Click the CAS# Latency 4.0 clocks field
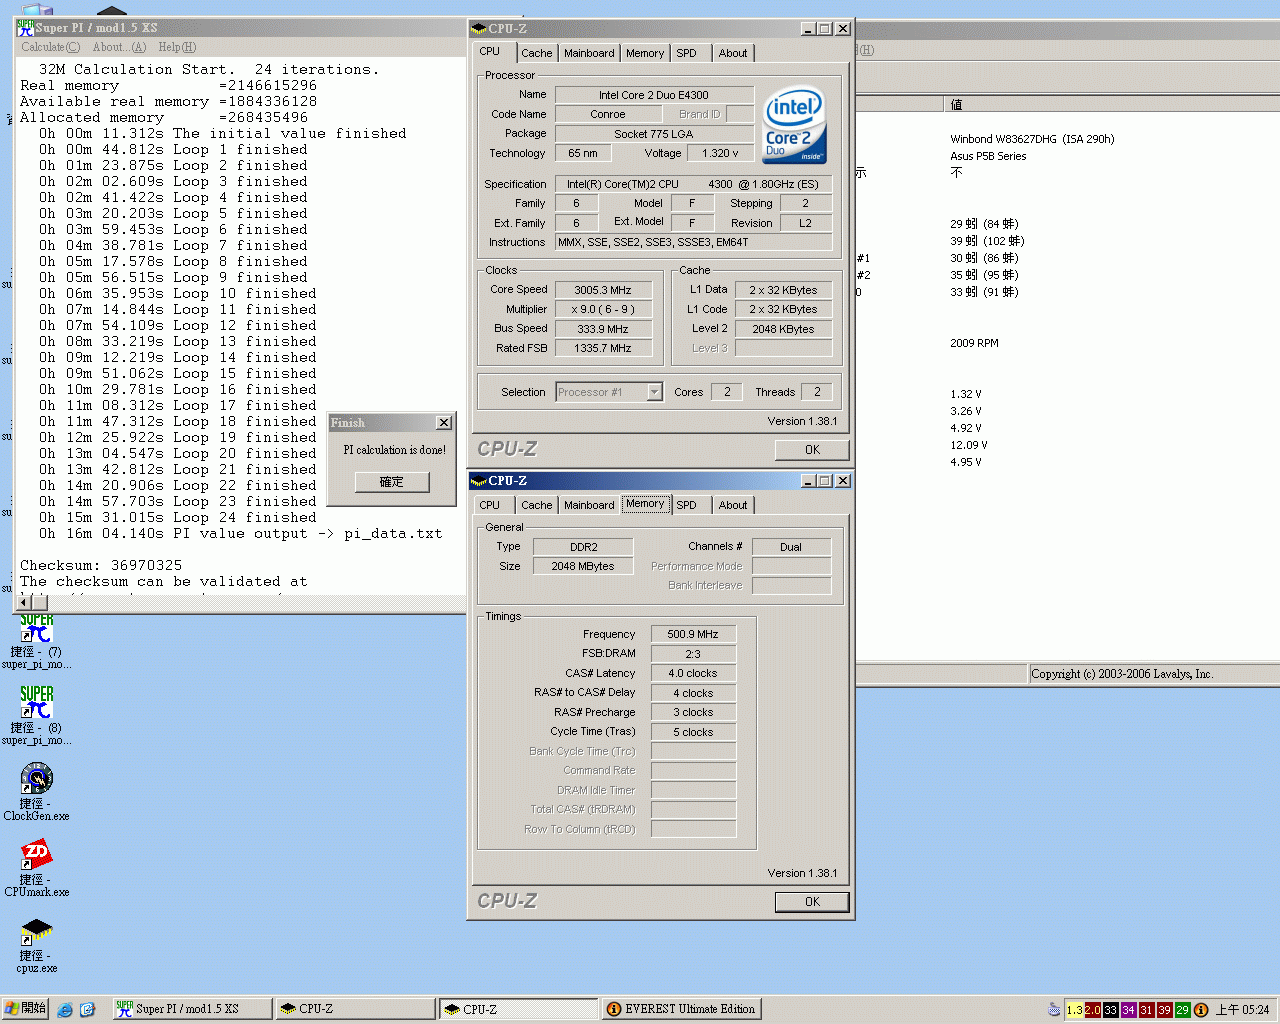 click(693, 673)
